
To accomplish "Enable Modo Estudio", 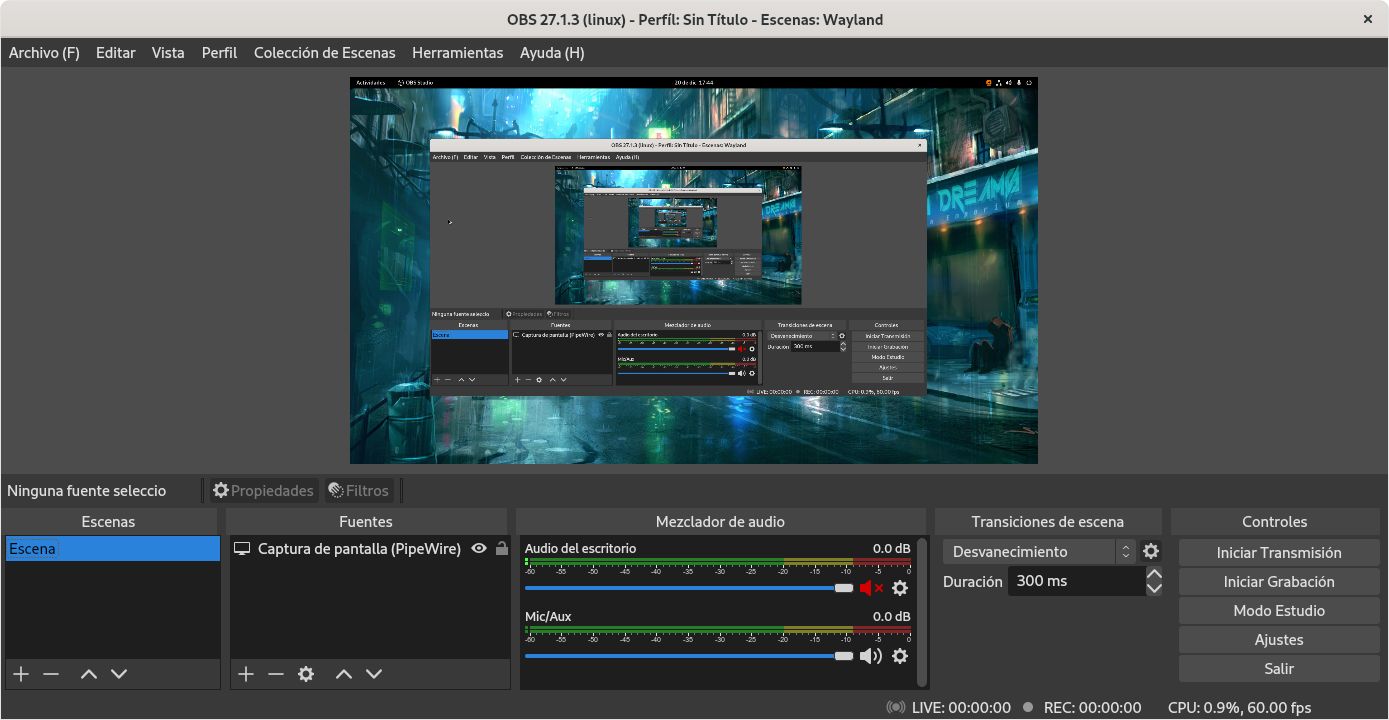I will [1279, 610].
